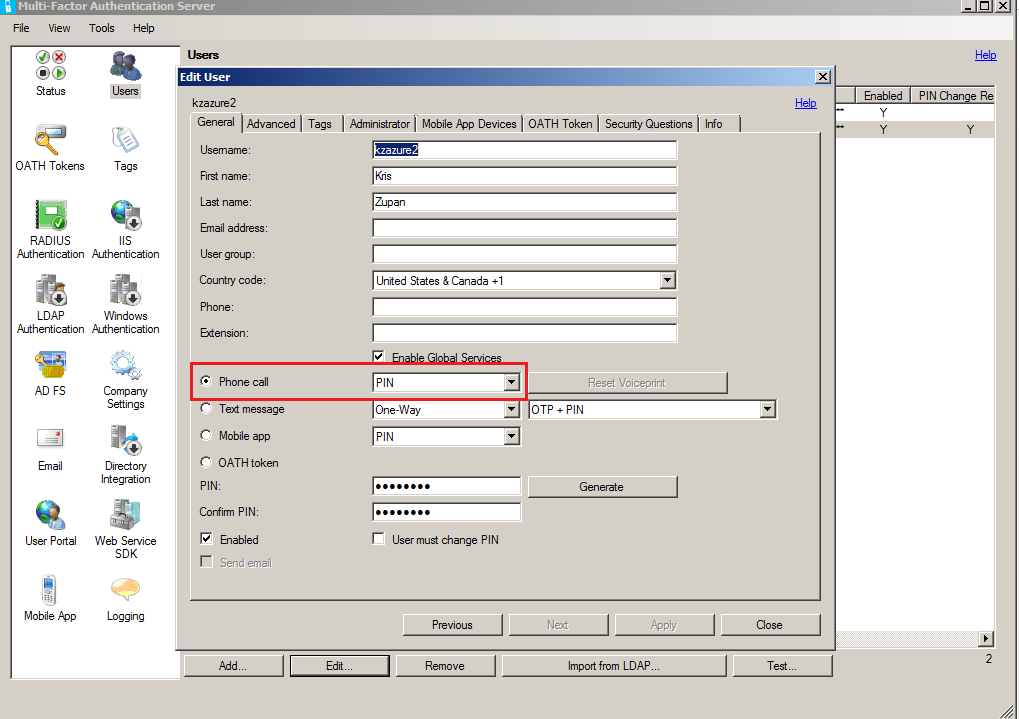Switch to the Tags tab

[320, 124]
